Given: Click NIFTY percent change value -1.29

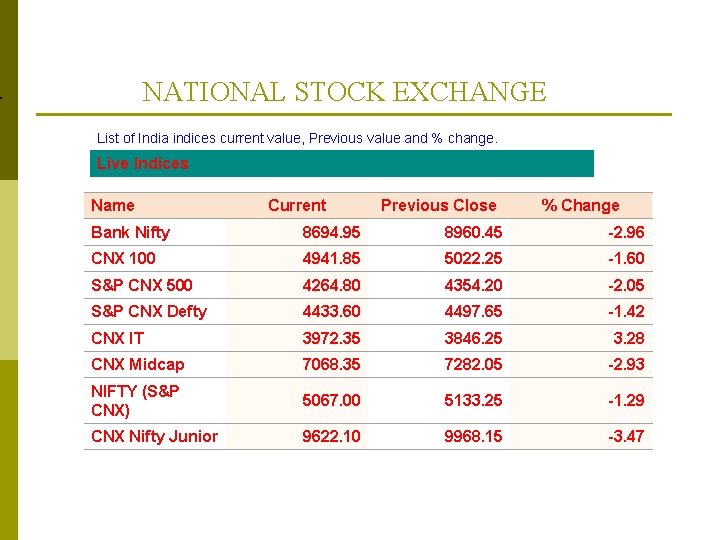Looking at the screenshot, I should point(626,400).
